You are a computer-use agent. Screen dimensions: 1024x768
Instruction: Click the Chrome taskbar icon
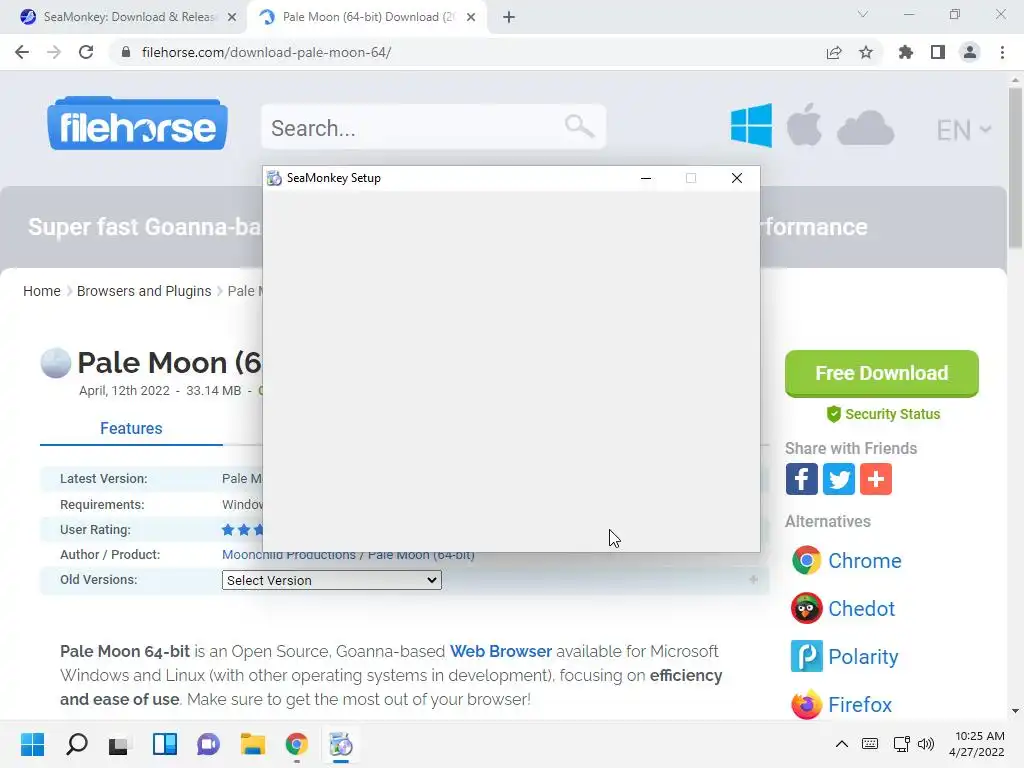296,744
